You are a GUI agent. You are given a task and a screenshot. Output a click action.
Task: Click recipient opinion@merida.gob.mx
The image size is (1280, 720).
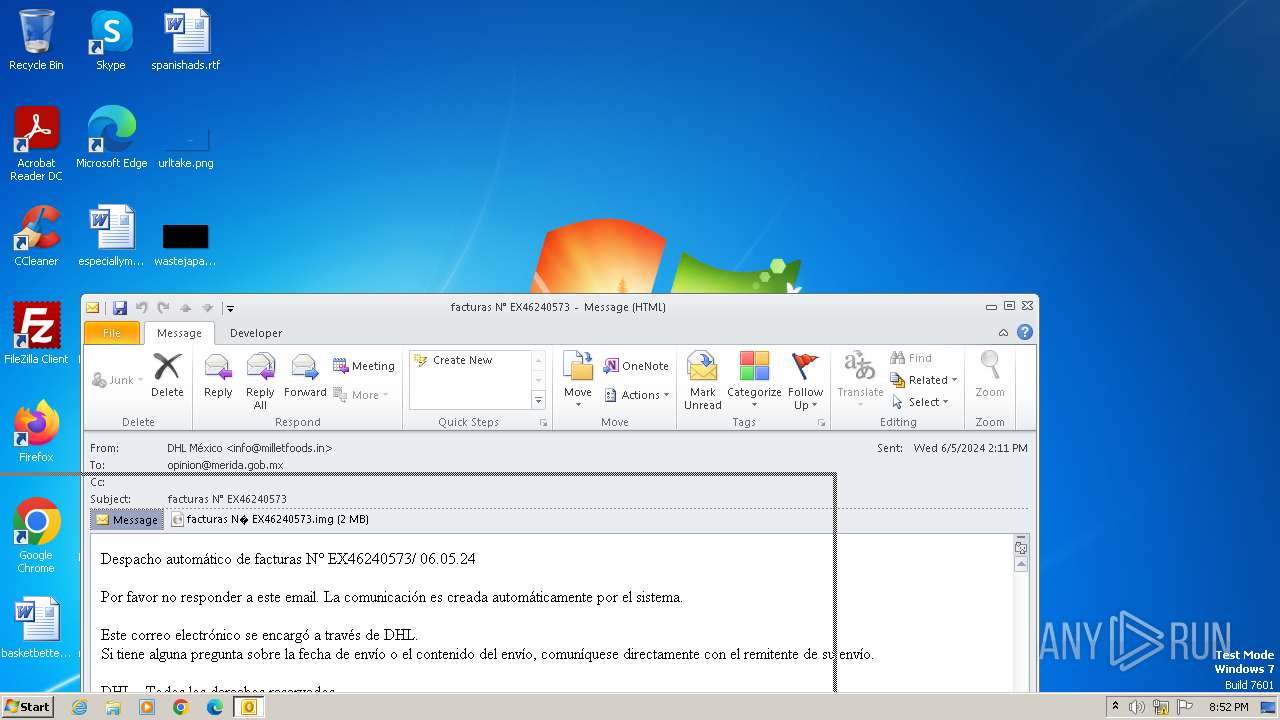[225, 465]
